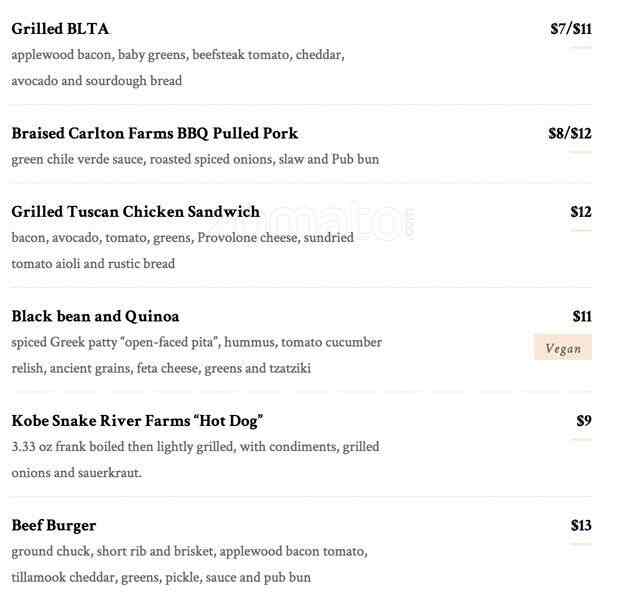Click the Vegan tag badge
621x600 pixels.
pyautogui.click(x=563, y=348)
